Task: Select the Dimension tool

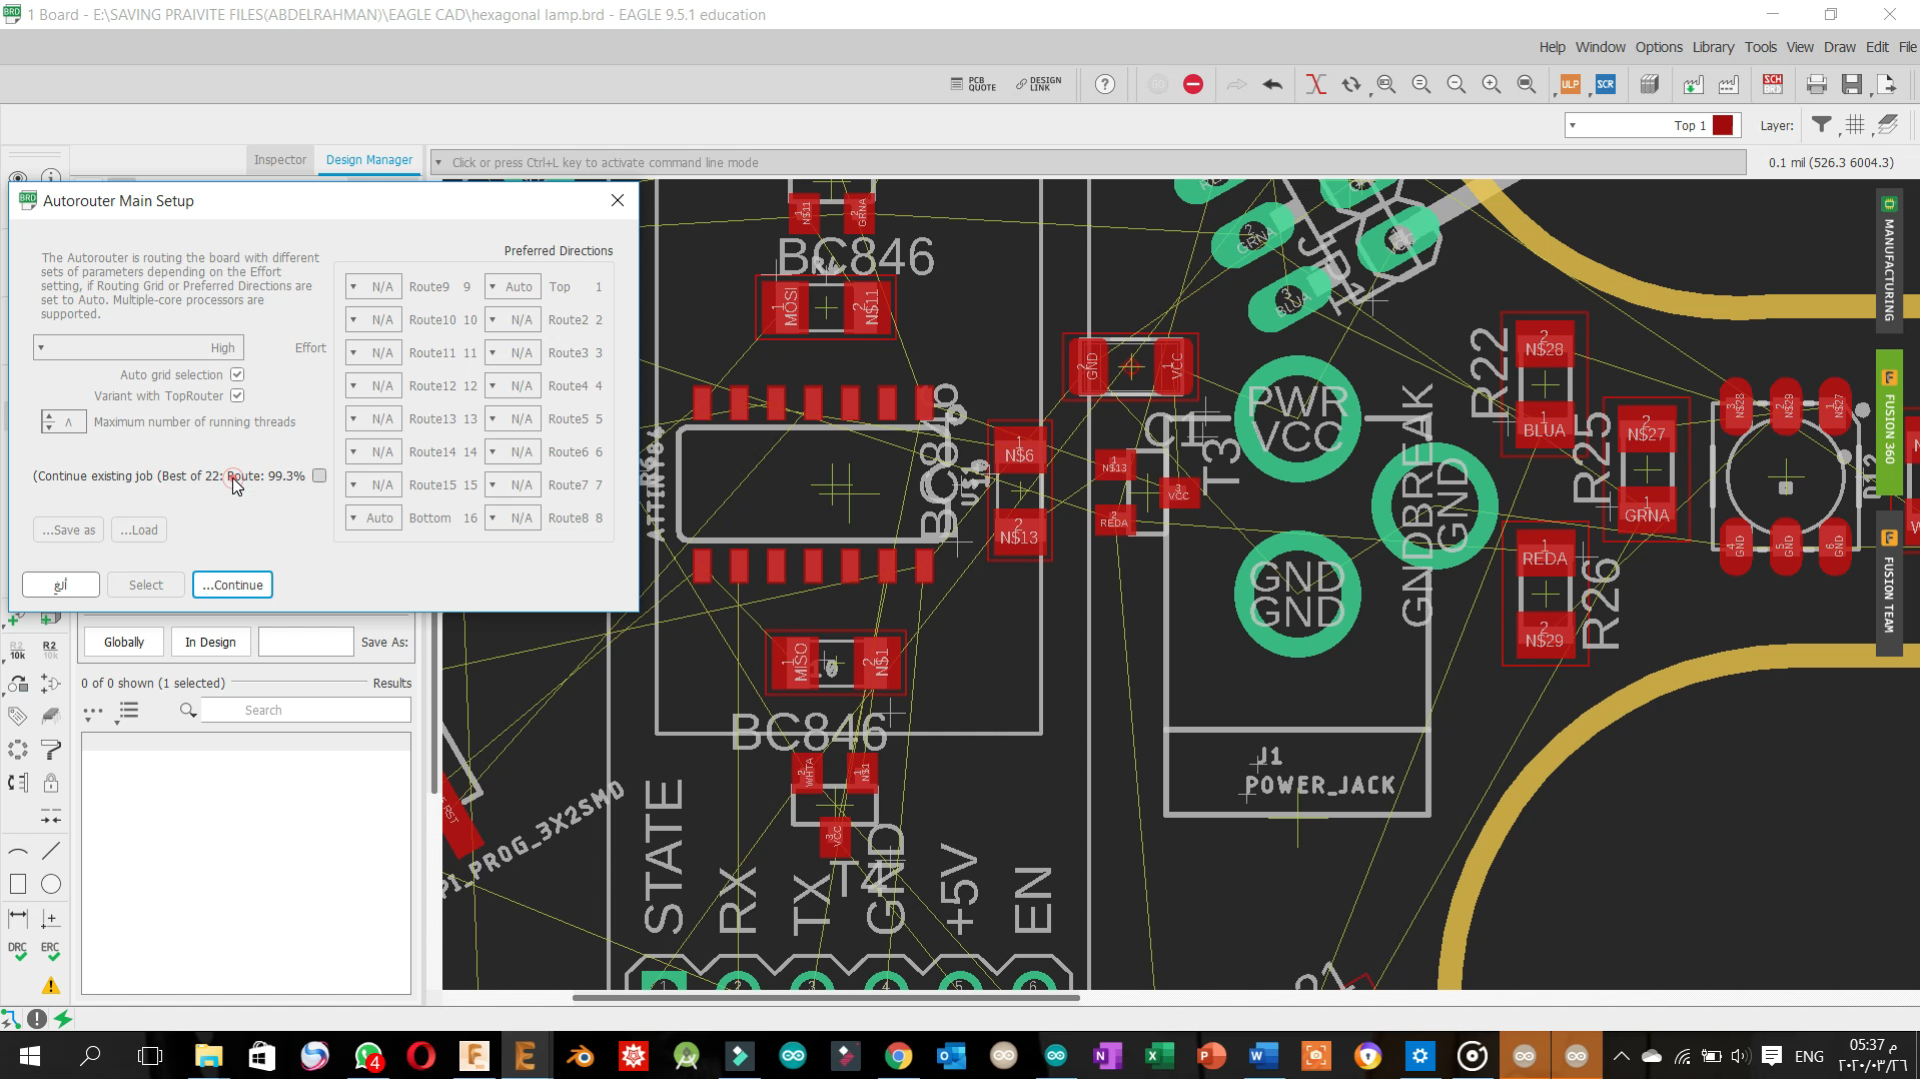Action: coord(18,917)
